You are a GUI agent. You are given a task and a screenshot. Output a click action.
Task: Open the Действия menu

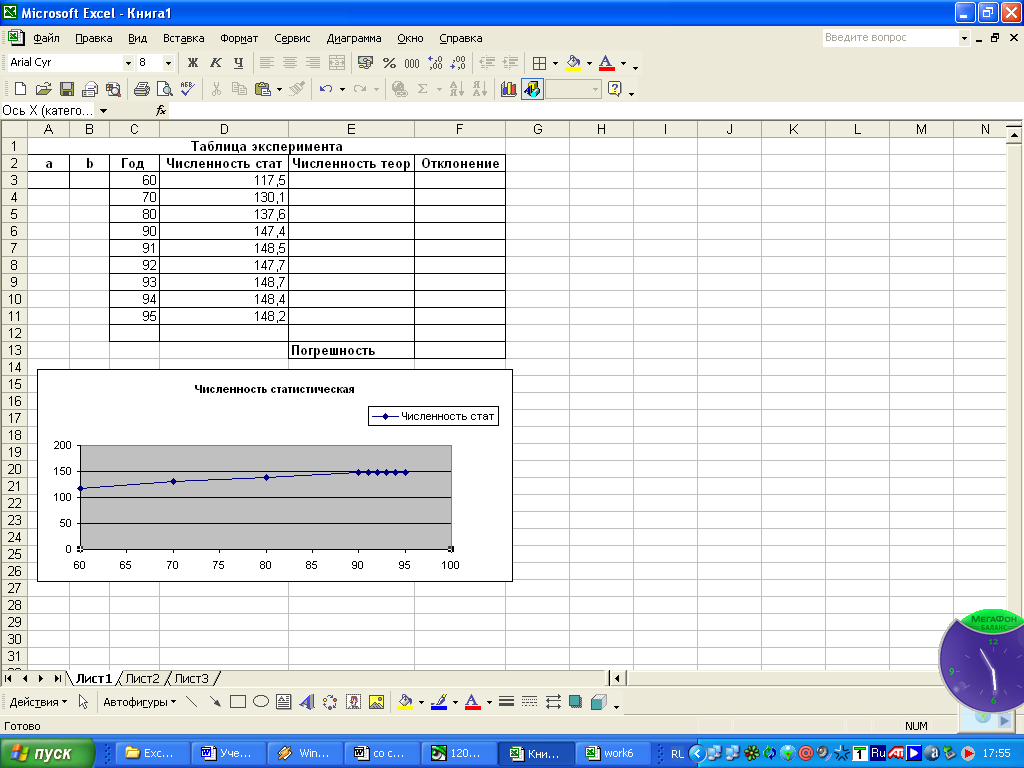click(38, 702)
